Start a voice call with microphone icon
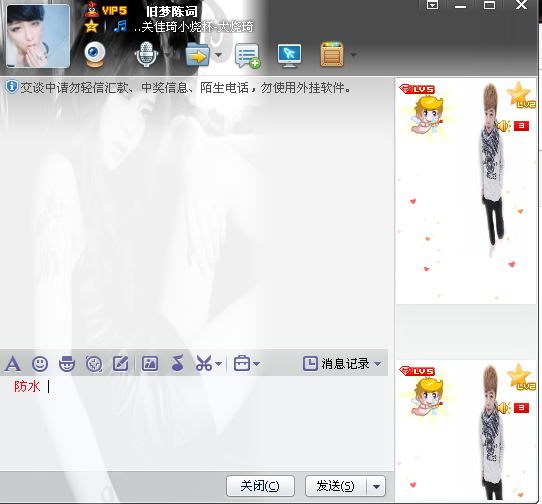Image resolution: width=542 pixels, height=504 pixels. point(147,55)
